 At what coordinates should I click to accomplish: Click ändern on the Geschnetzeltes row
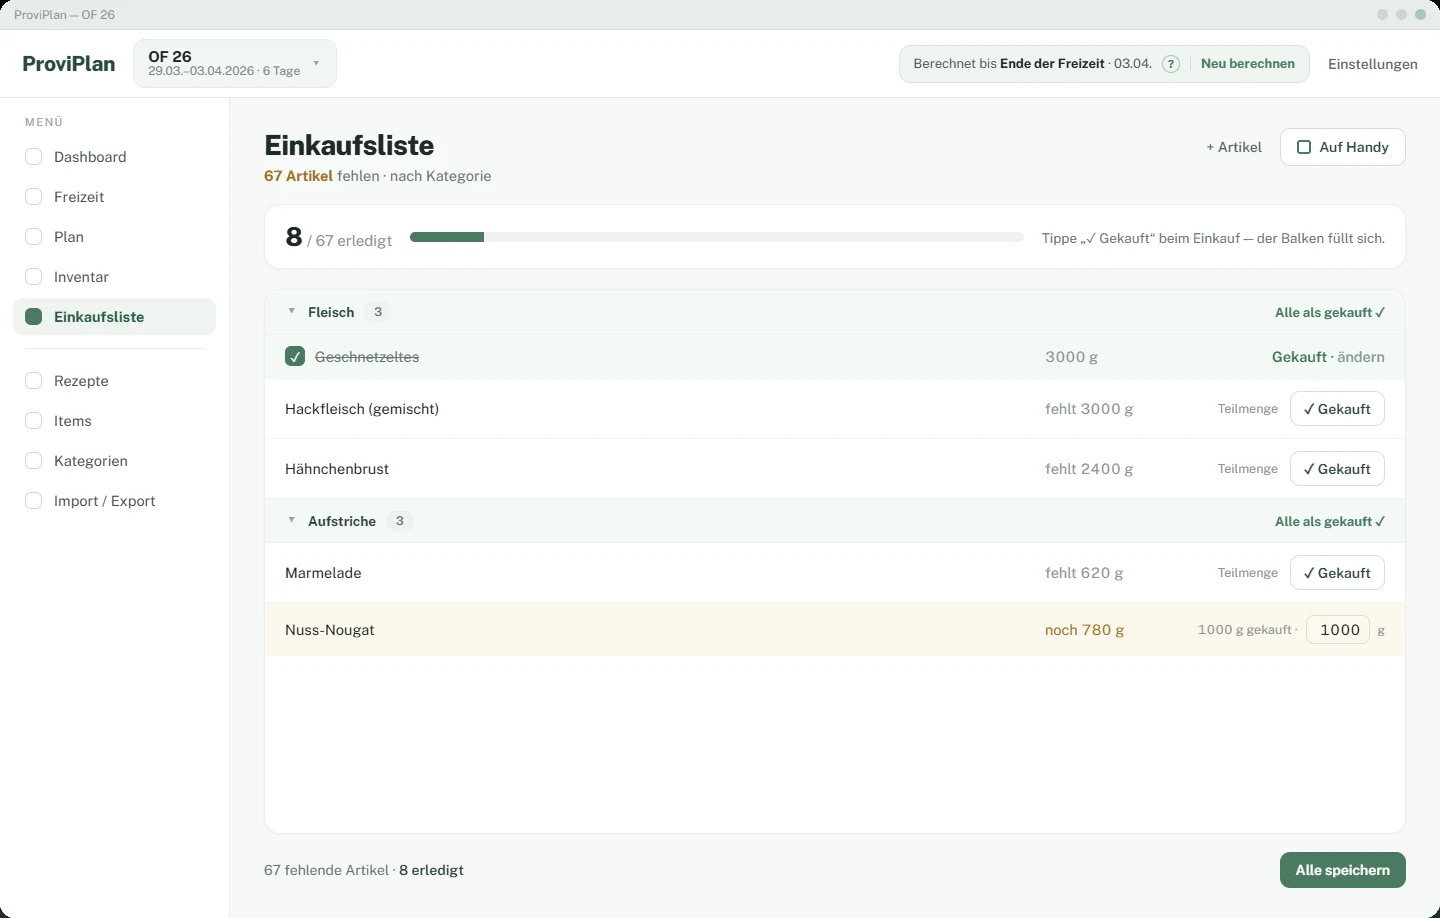[x=1361, y=357]
